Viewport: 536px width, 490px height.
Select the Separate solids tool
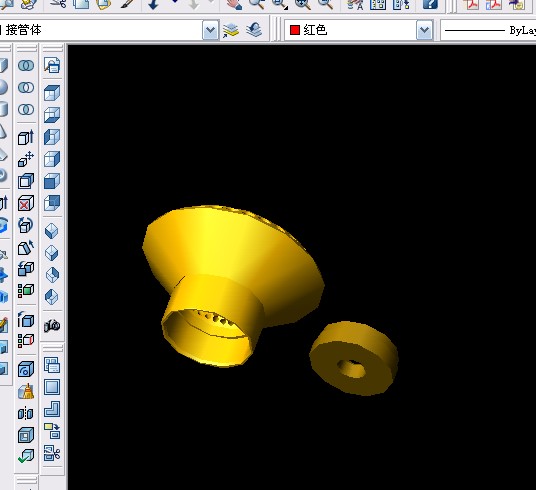(x=26, y=413)
